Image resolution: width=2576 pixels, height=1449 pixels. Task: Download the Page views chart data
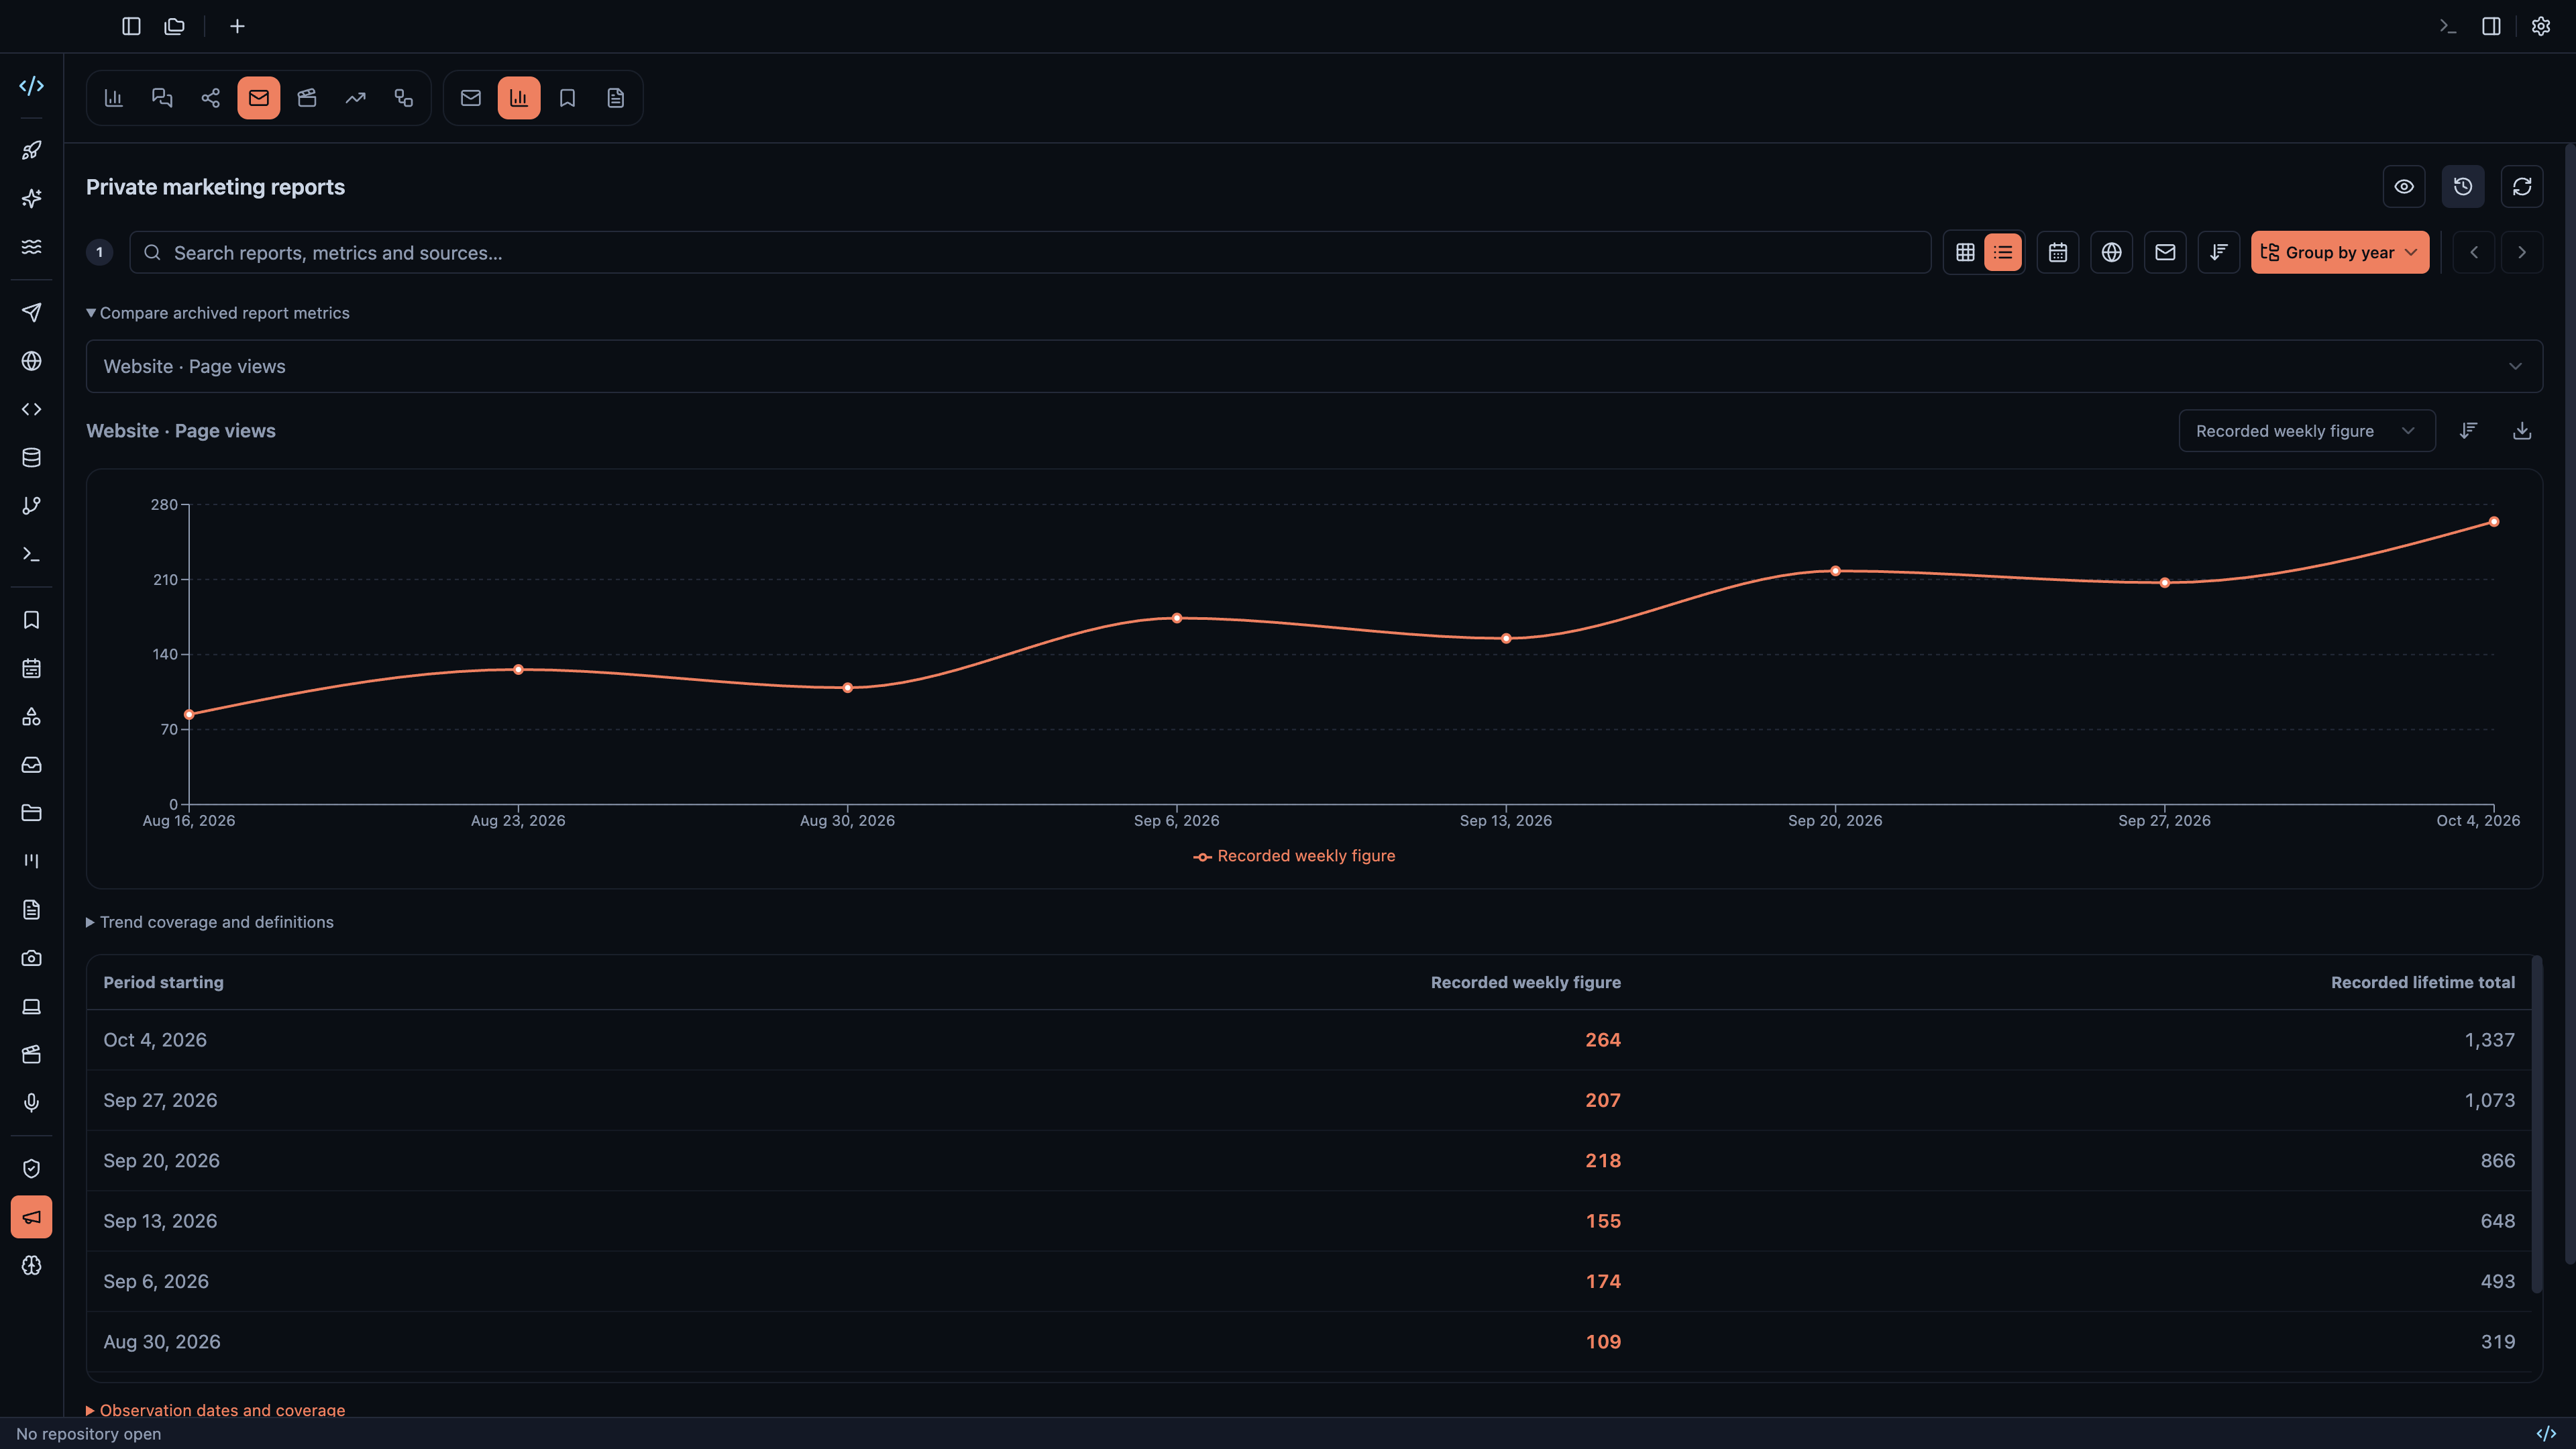[x=2522, y=431]
